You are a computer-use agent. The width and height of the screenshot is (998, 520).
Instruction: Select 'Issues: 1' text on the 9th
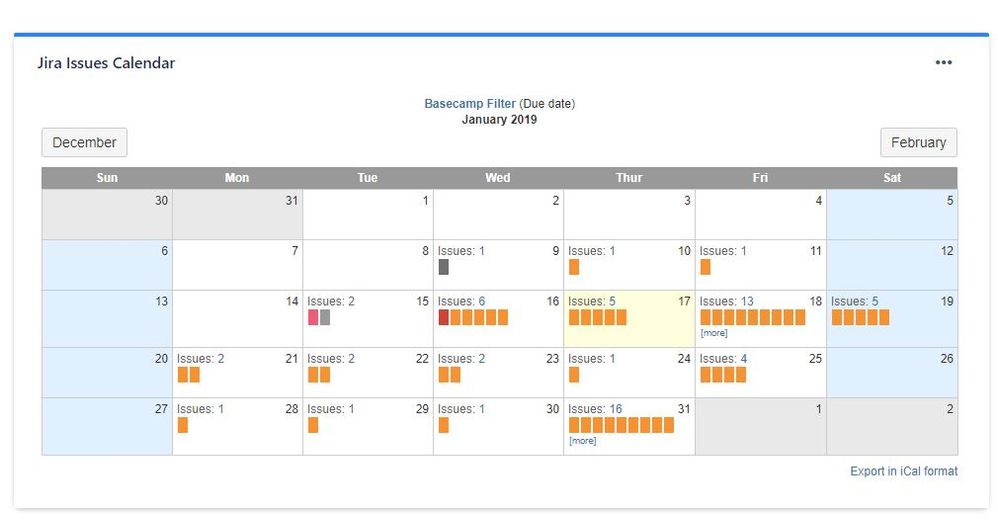pyautogui.click(x=461, y=251)
